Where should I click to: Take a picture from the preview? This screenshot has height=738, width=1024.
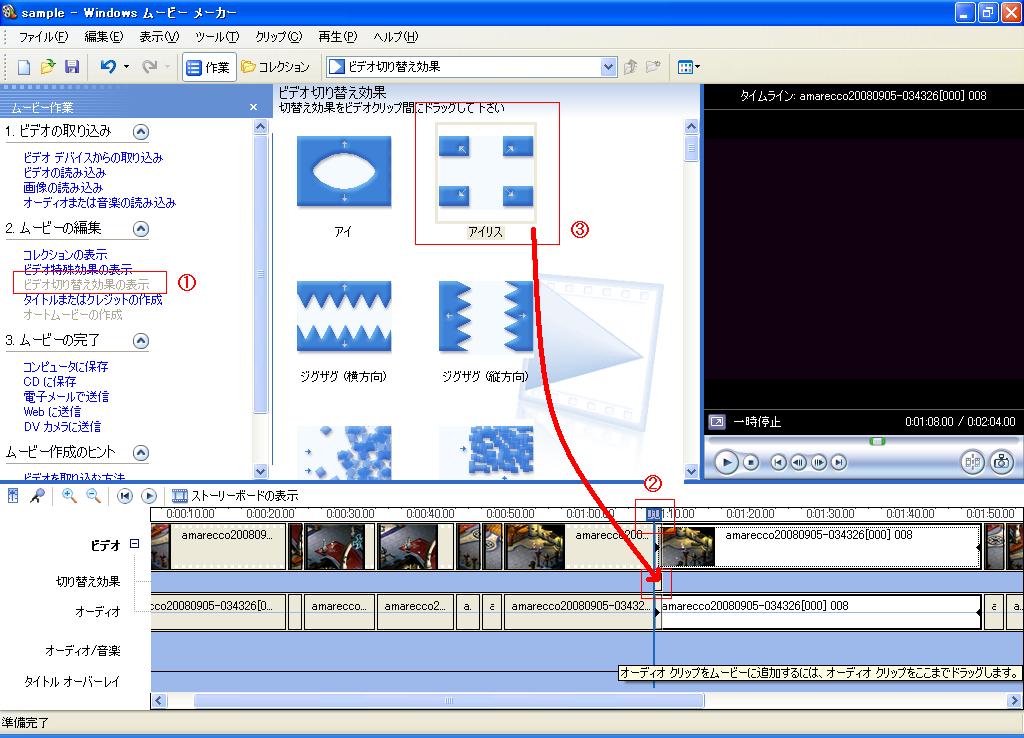coord(1001,462)
